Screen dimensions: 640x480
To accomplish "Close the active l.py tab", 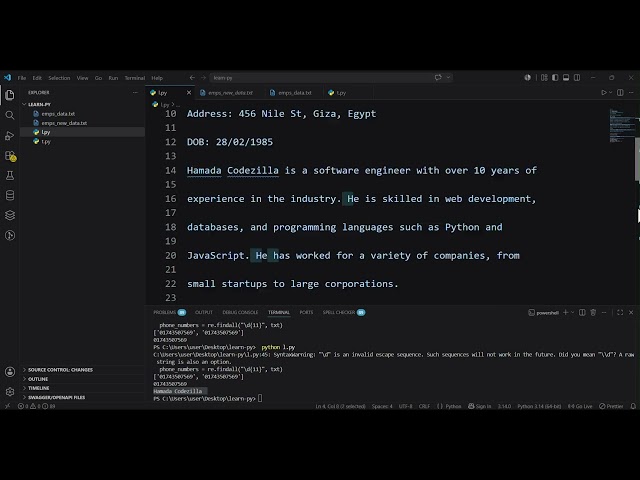I will tap(189, 93).
